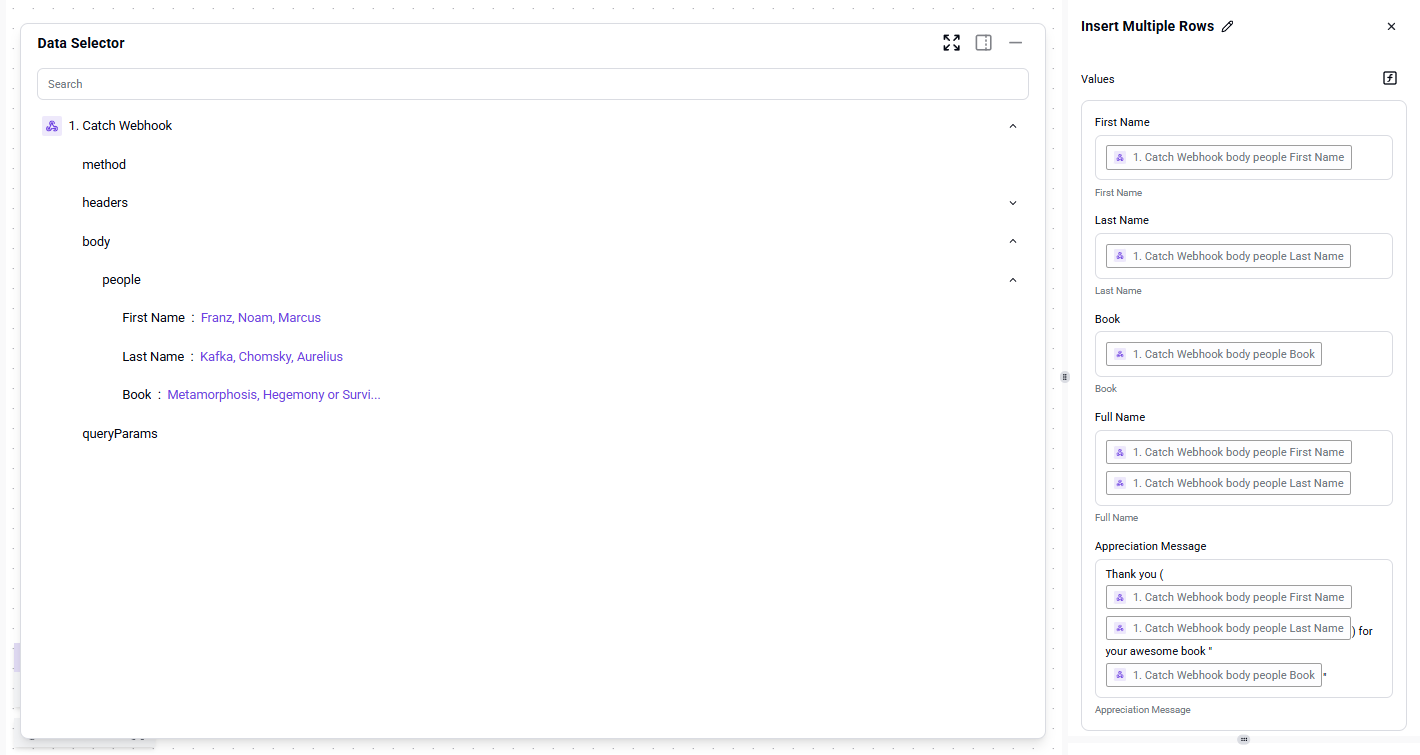Image resolution: width=1420 pixels, height=755 pixels.
Task: Click the First Name chip in First Name field
Action: coord(1229,157)
